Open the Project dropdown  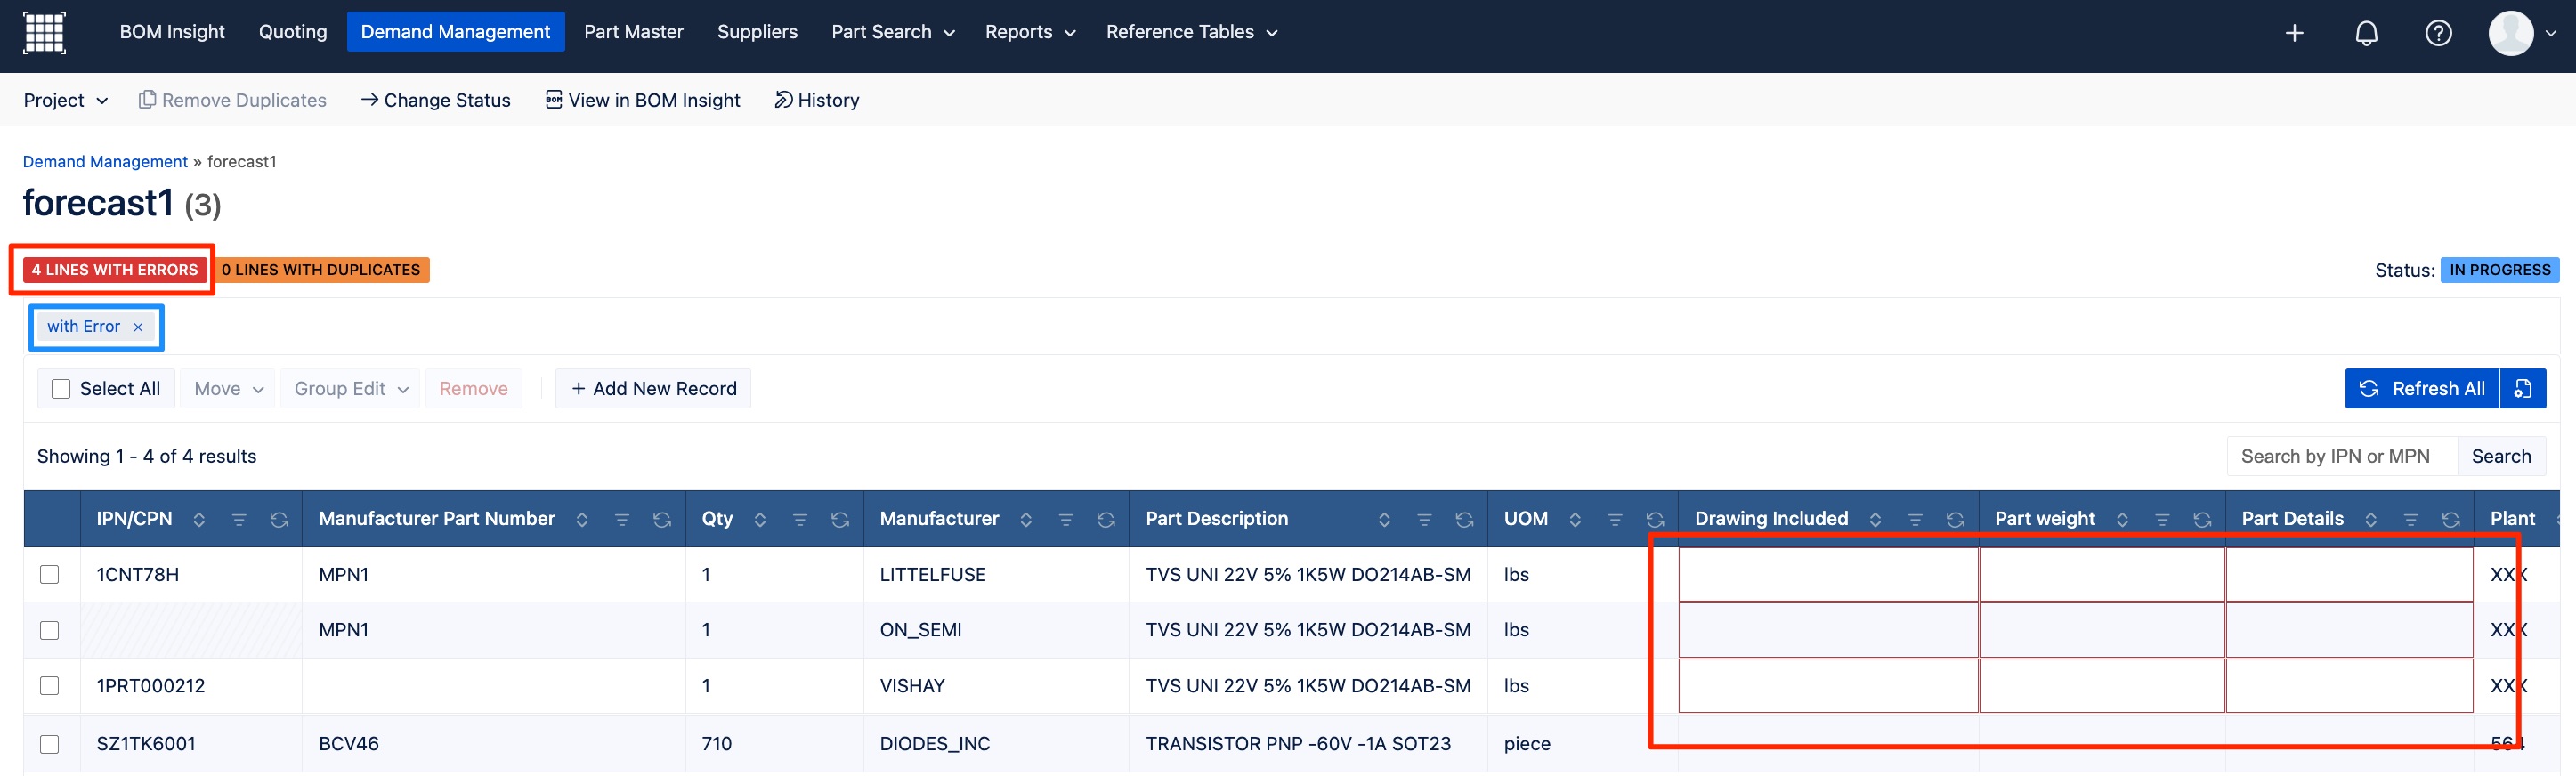(66, 100)
